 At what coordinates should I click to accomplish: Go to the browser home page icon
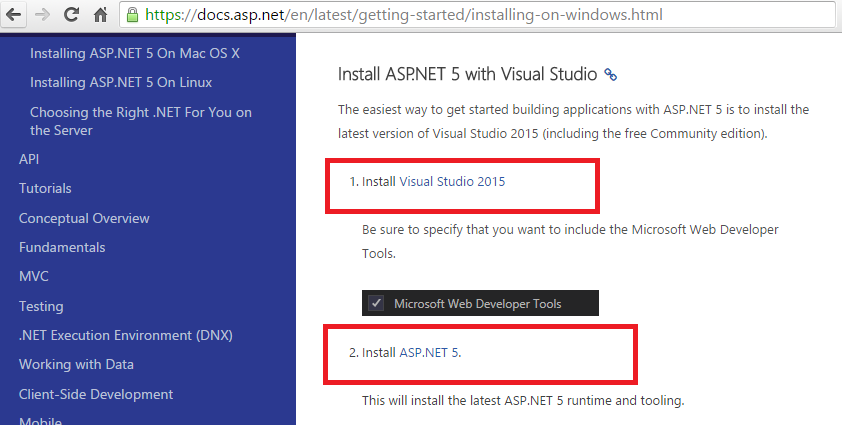[100, 16]
